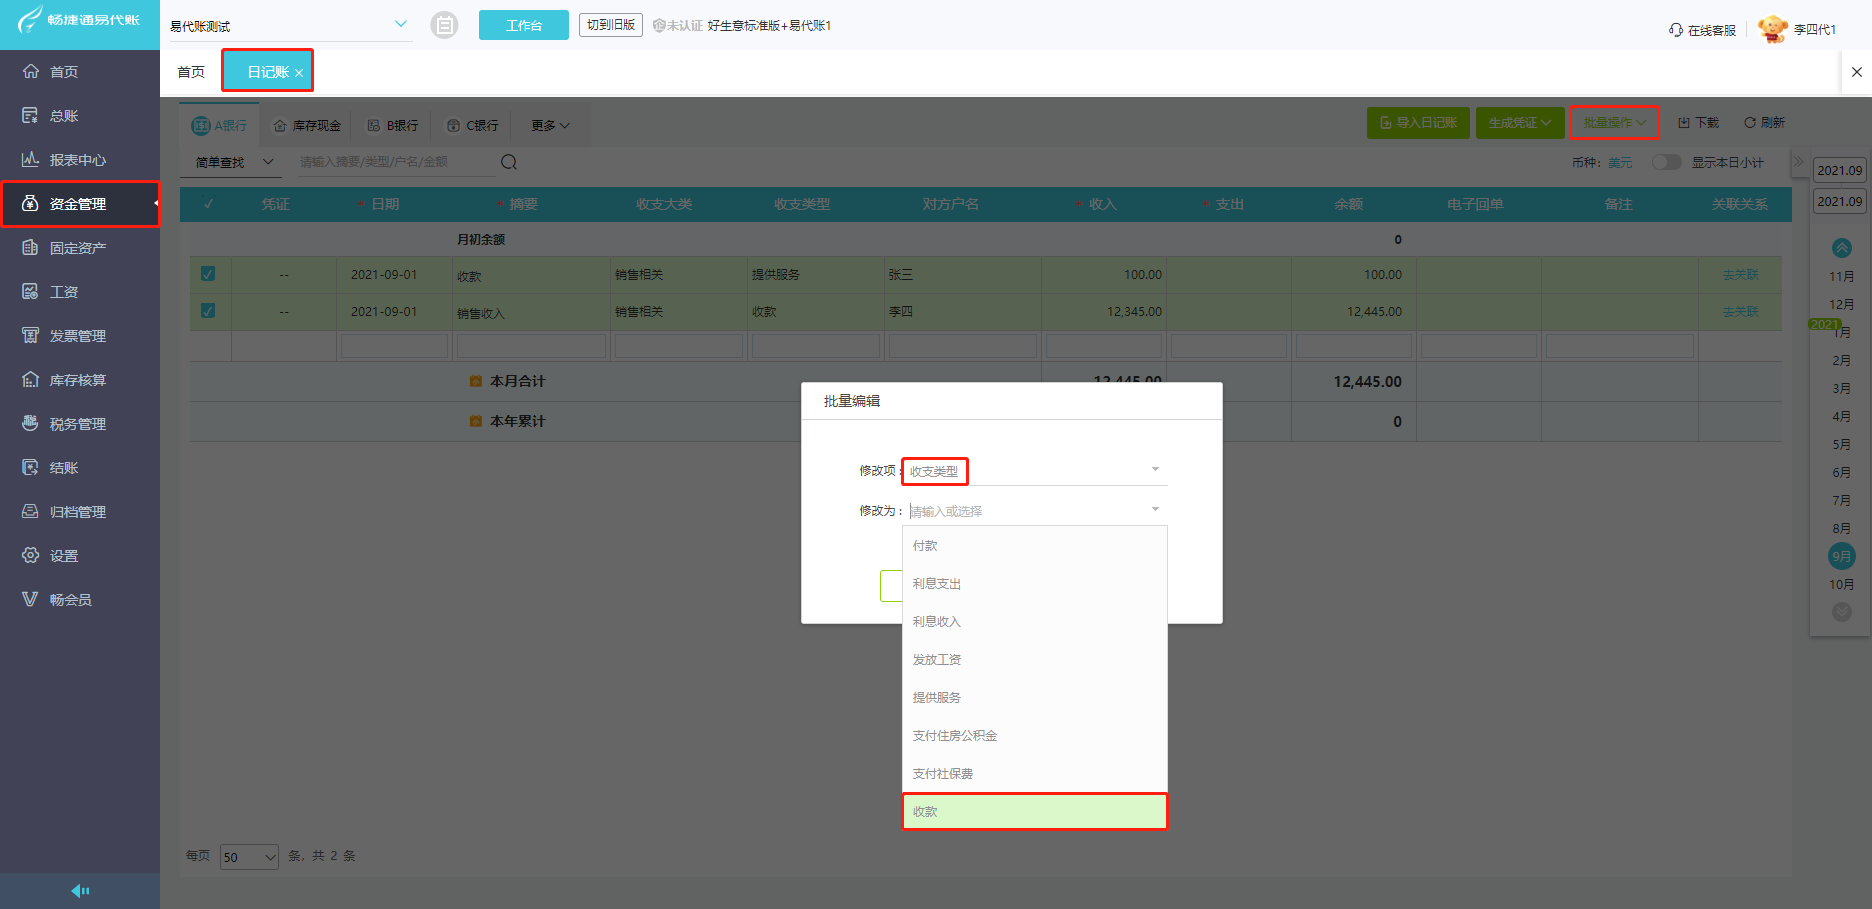The width and height of the screenshot is (1872, 909).
Task: Select 资金管理 in the sidebar
Action: 80,204
